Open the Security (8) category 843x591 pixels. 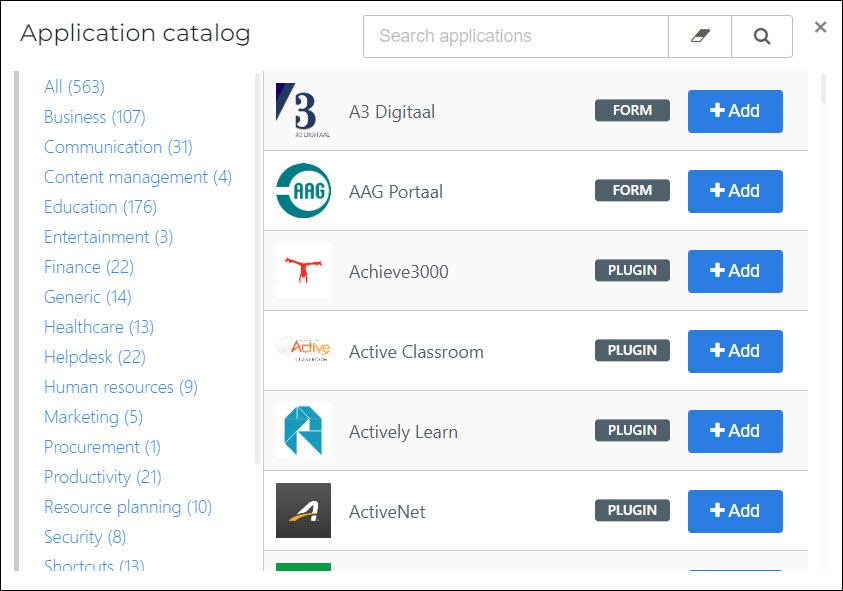(x=85, y=537)
